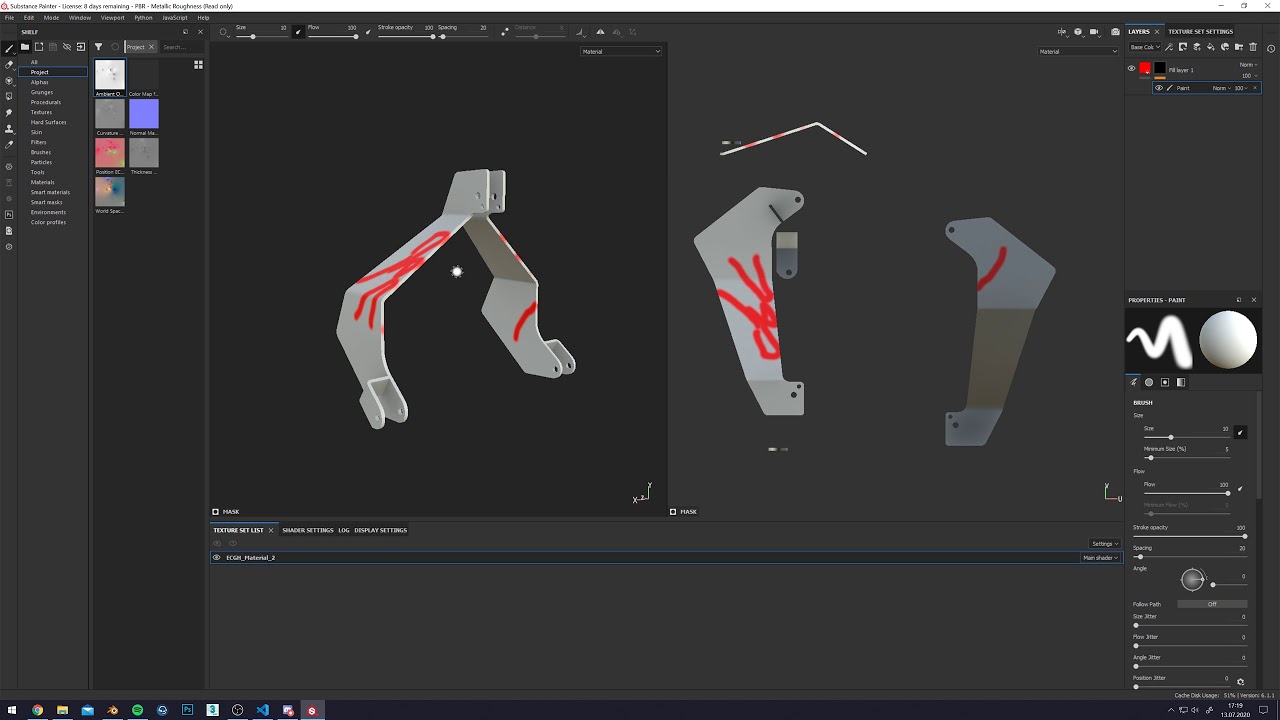
Task: Change blend mode of Fill layer 1
Action: pos(1248,65)
